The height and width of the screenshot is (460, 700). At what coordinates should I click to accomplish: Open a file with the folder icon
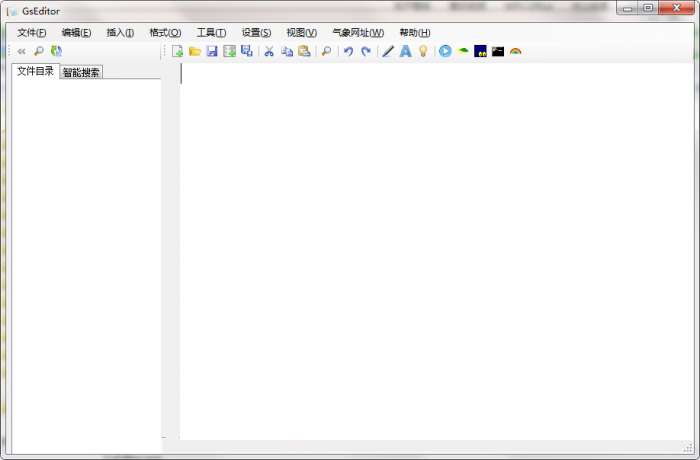pos(195,51)
